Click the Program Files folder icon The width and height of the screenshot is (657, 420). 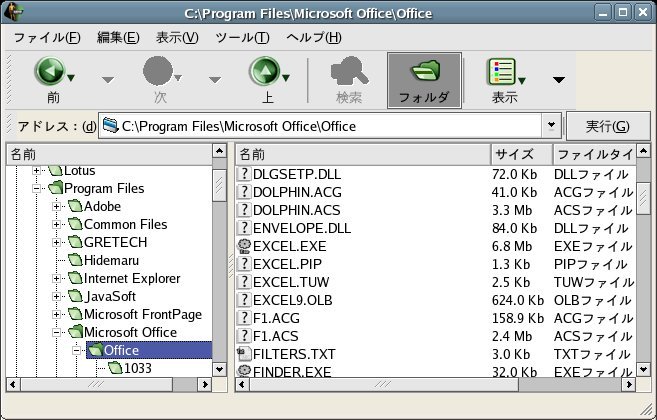[55, 188]
